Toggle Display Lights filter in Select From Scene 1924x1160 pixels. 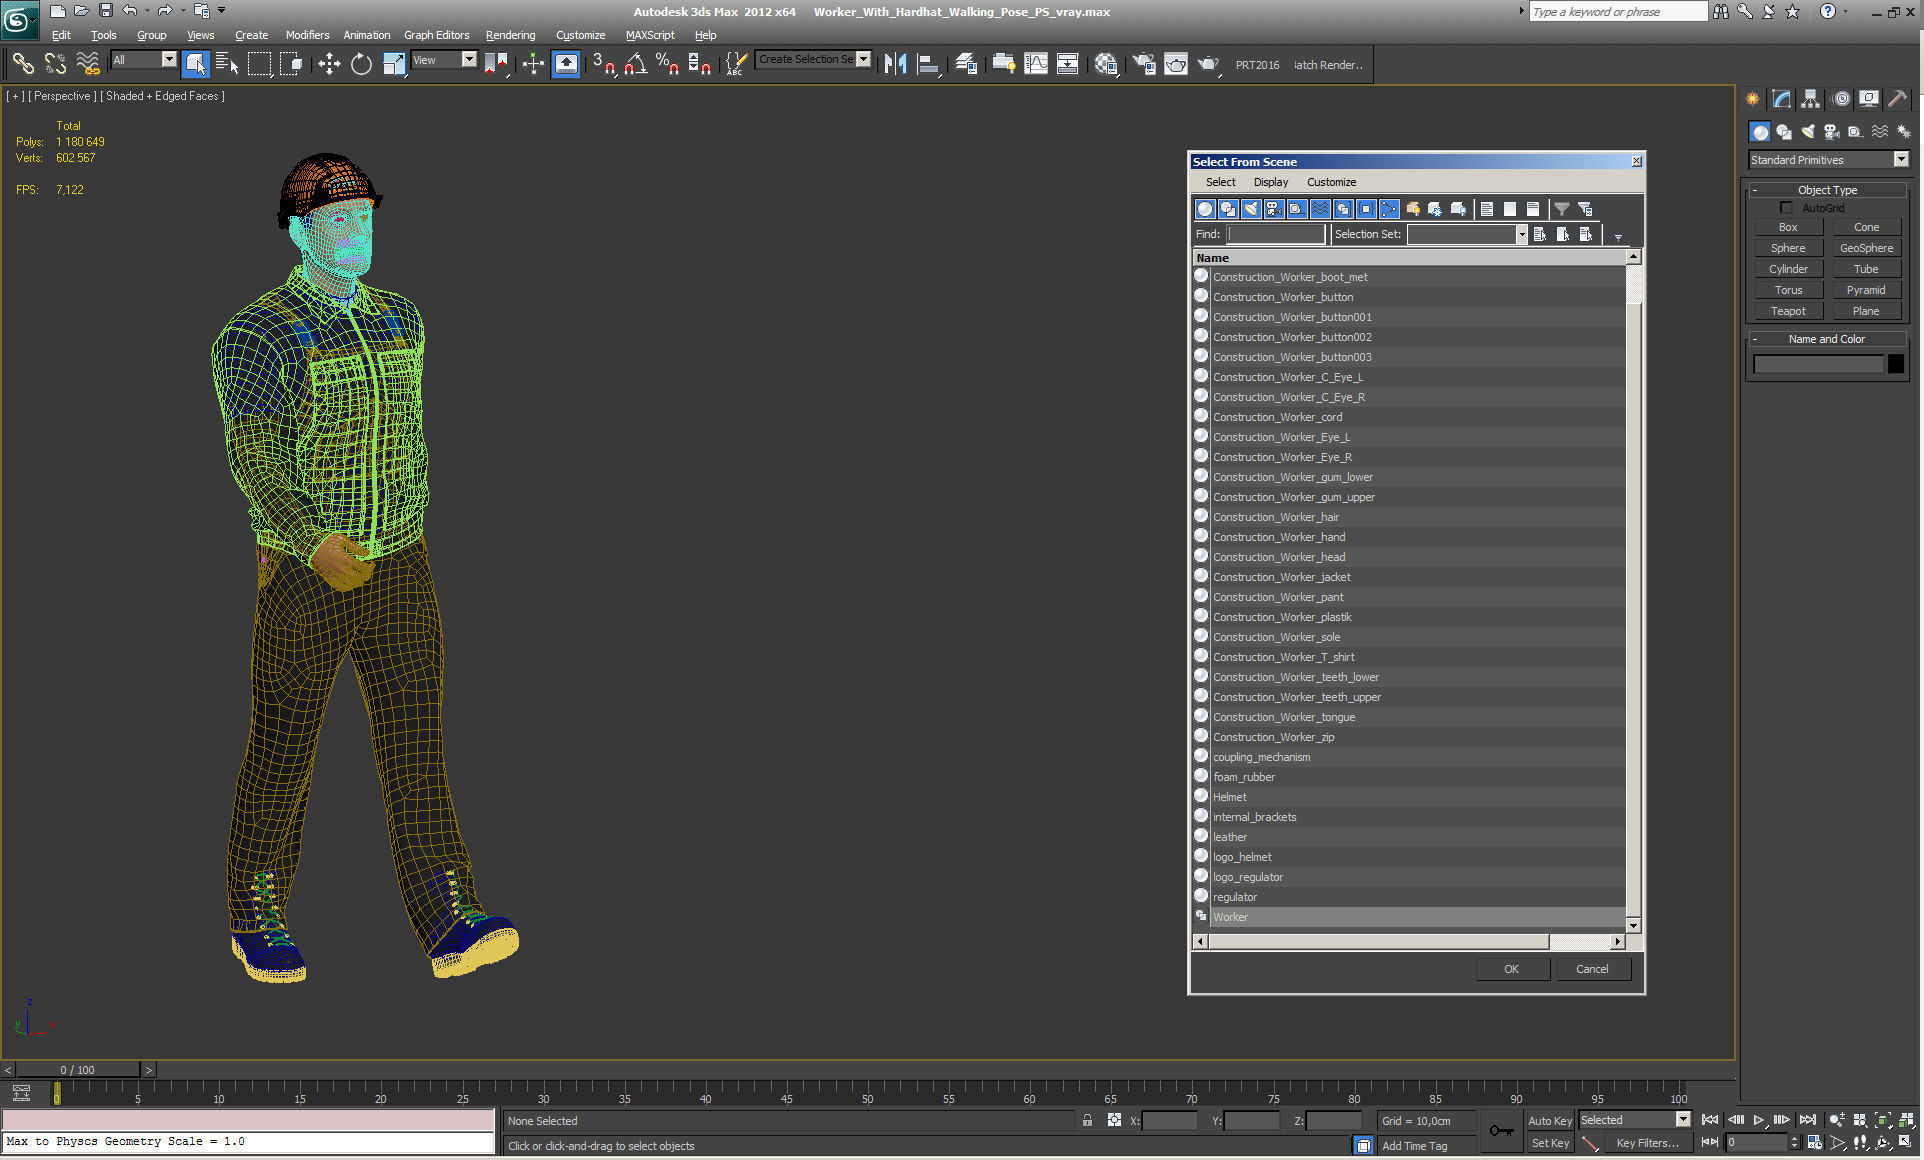pyautogui.click(x=1251, y=209)
